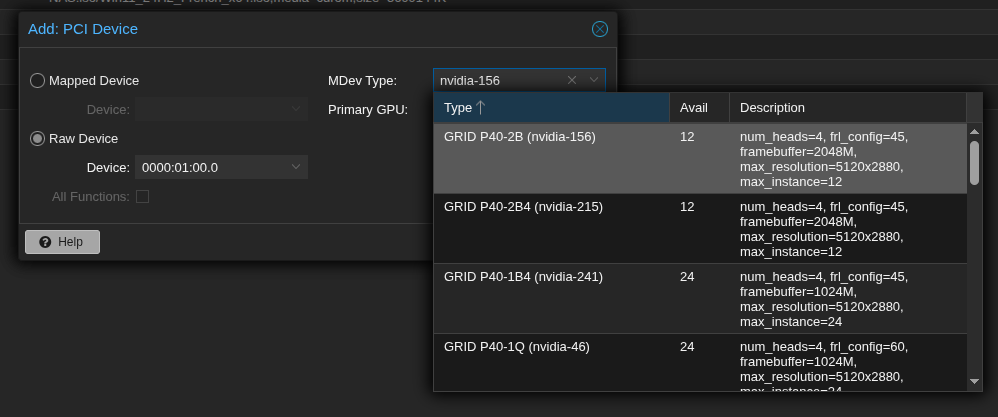
Task: Click the scroll down arrow in MDev list
Action: (974, 381)
